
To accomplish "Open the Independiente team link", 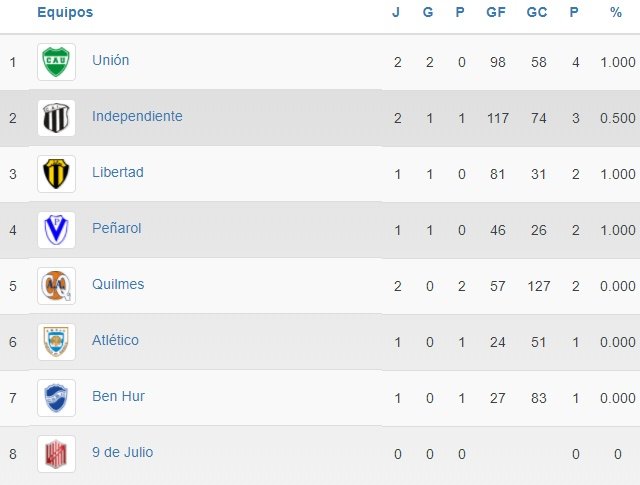I will point(137,116).
